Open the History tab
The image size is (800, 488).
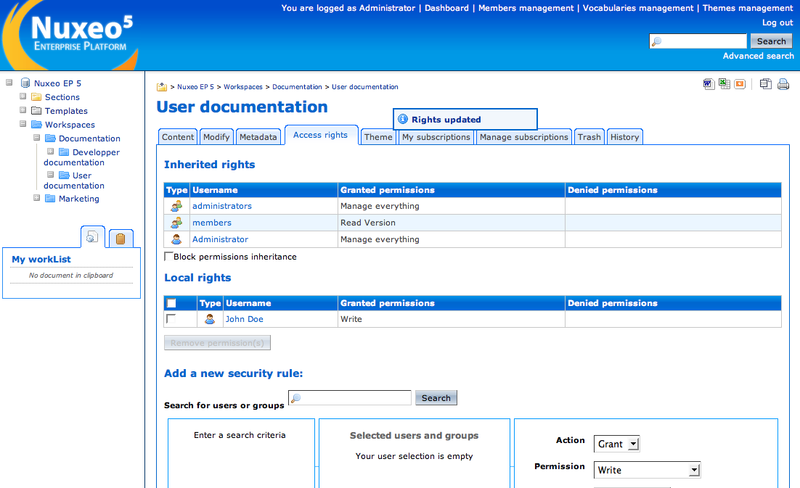(624, 137)
